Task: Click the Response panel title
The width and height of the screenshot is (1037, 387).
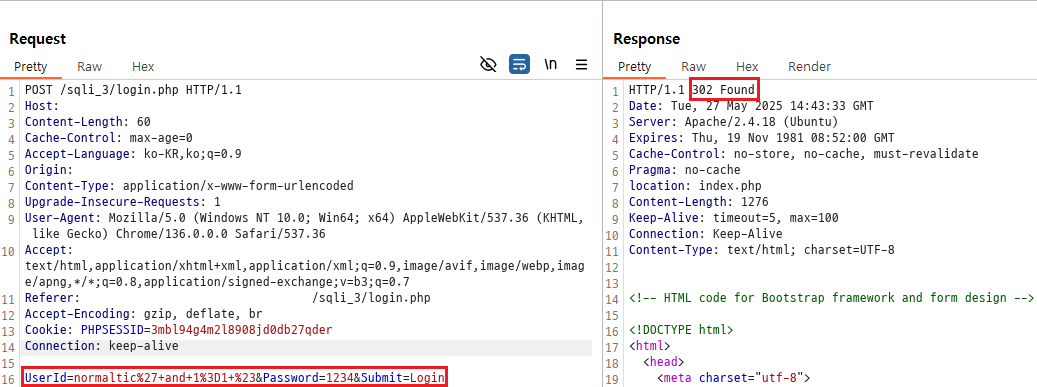Action: [x=646, y=39]
